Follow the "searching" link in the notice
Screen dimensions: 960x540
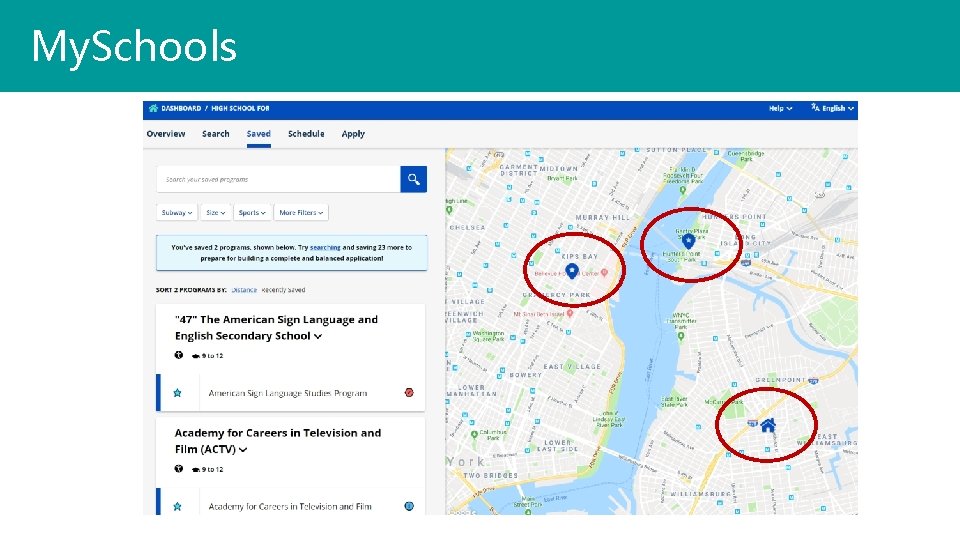point(325,247)
